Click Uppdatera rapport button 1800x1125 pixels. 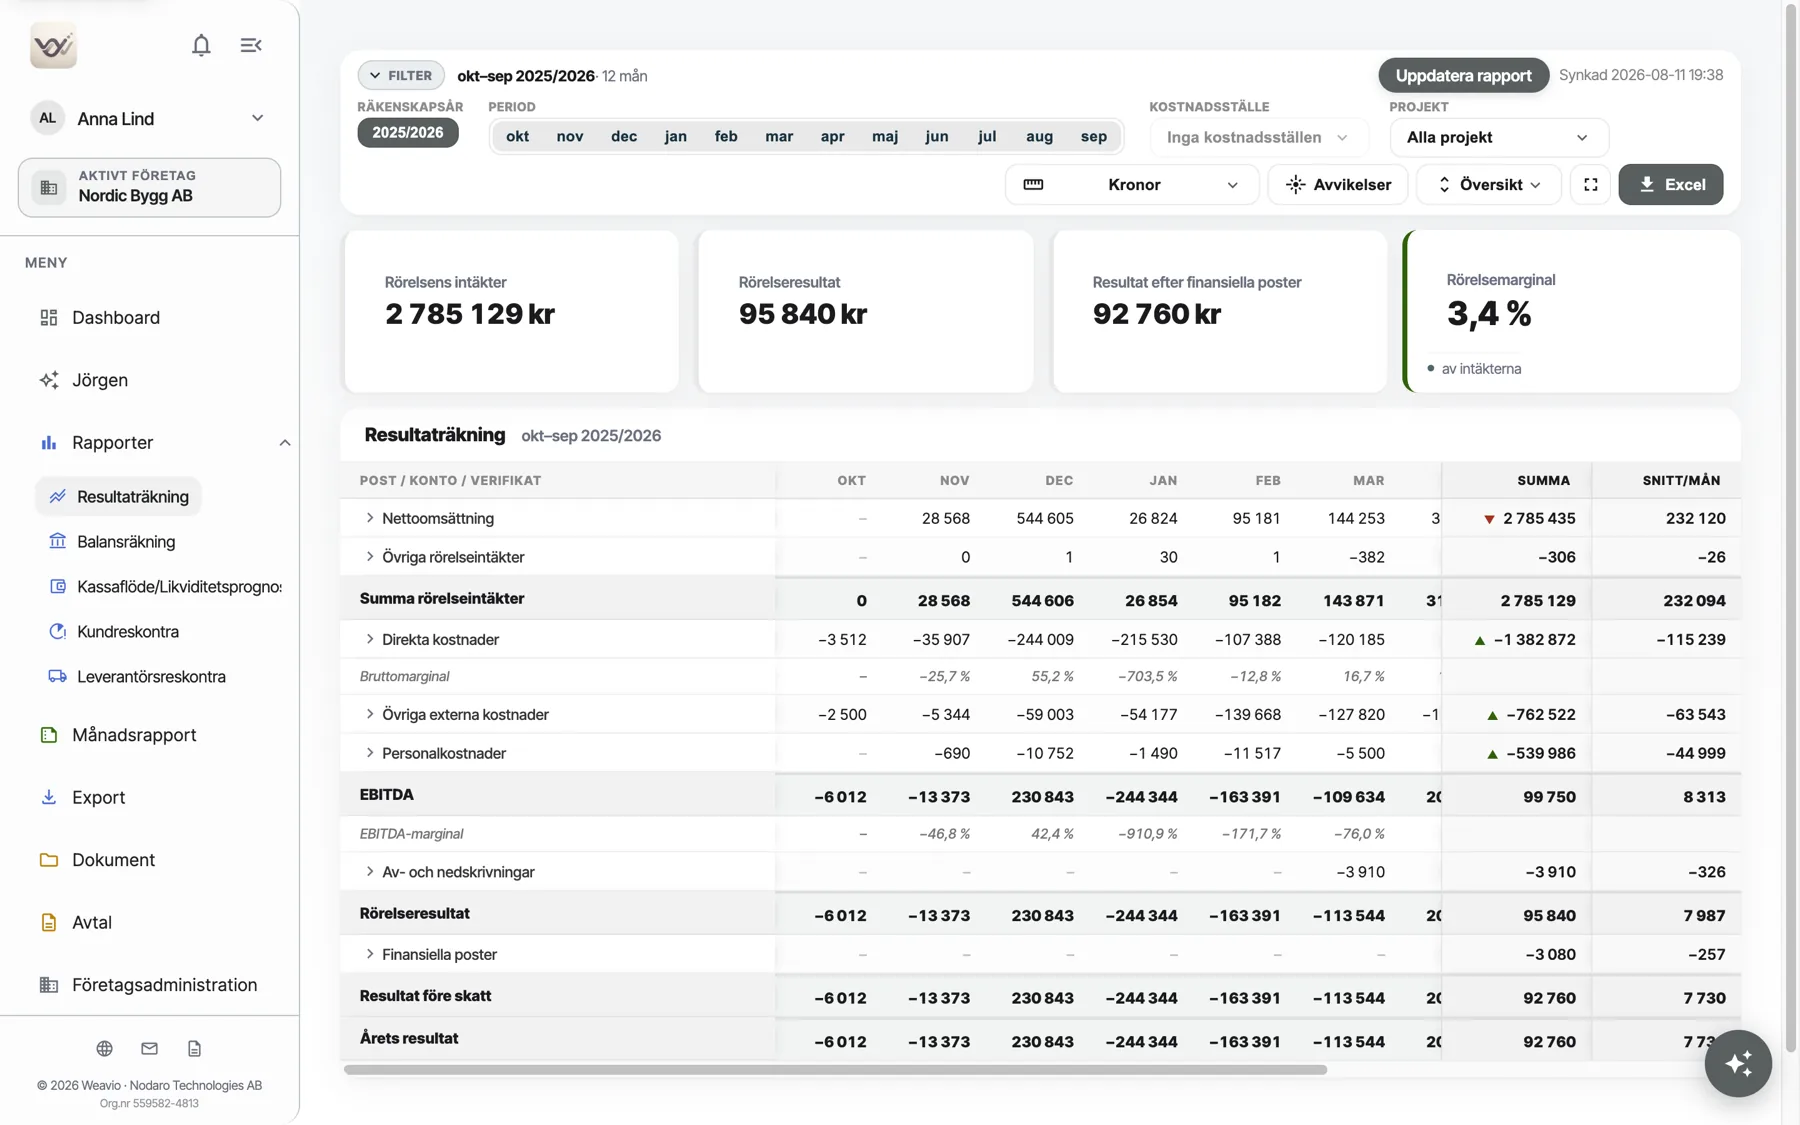click(x=1463, y=75)
